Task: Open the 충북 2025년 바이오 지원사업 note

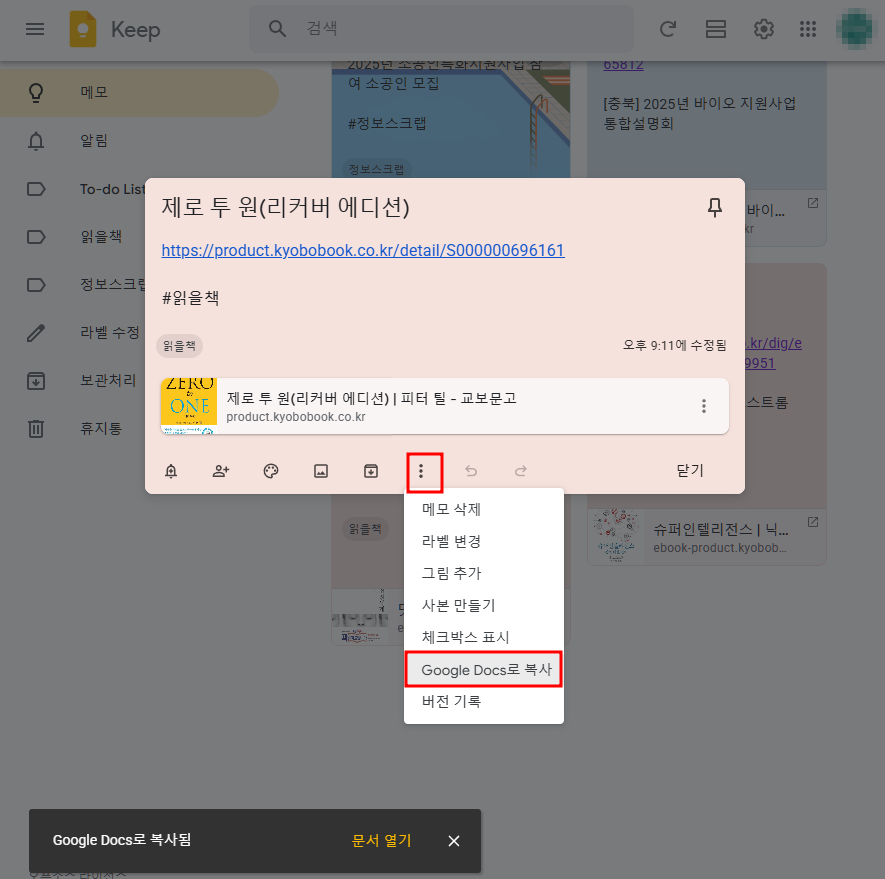Action: pos(699,113)
